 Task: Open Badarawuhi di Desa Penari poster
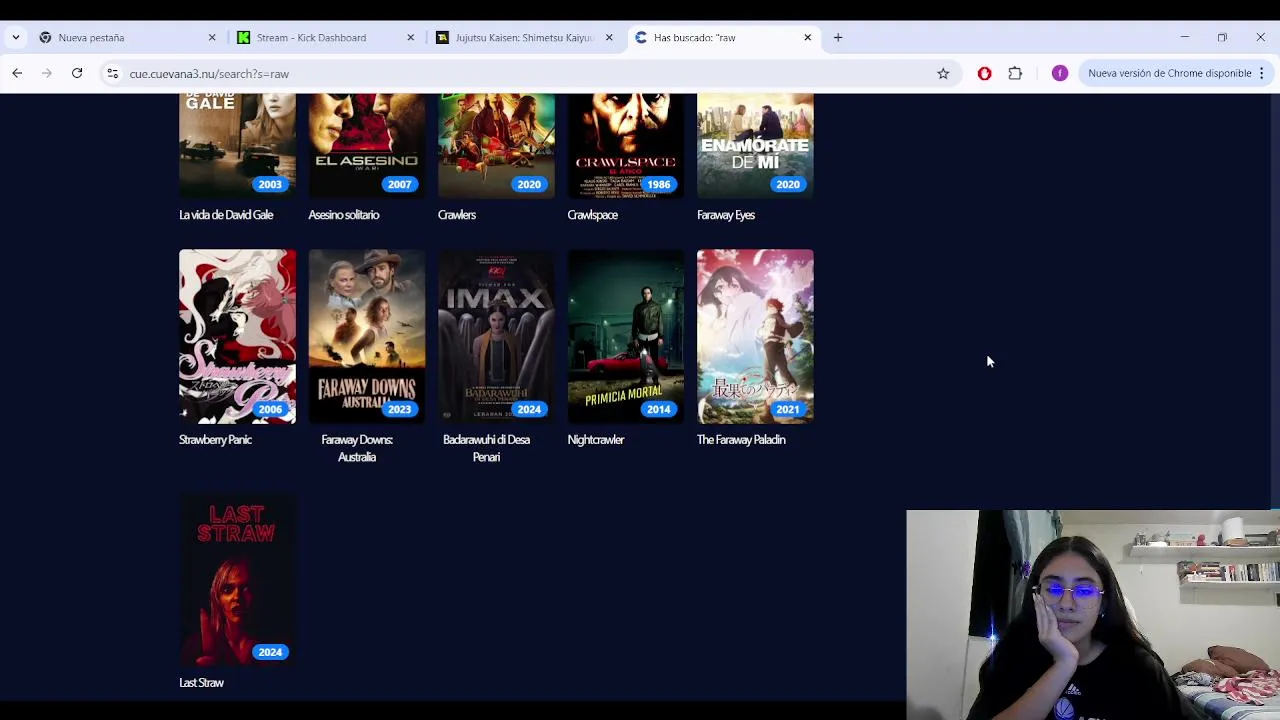496,336
